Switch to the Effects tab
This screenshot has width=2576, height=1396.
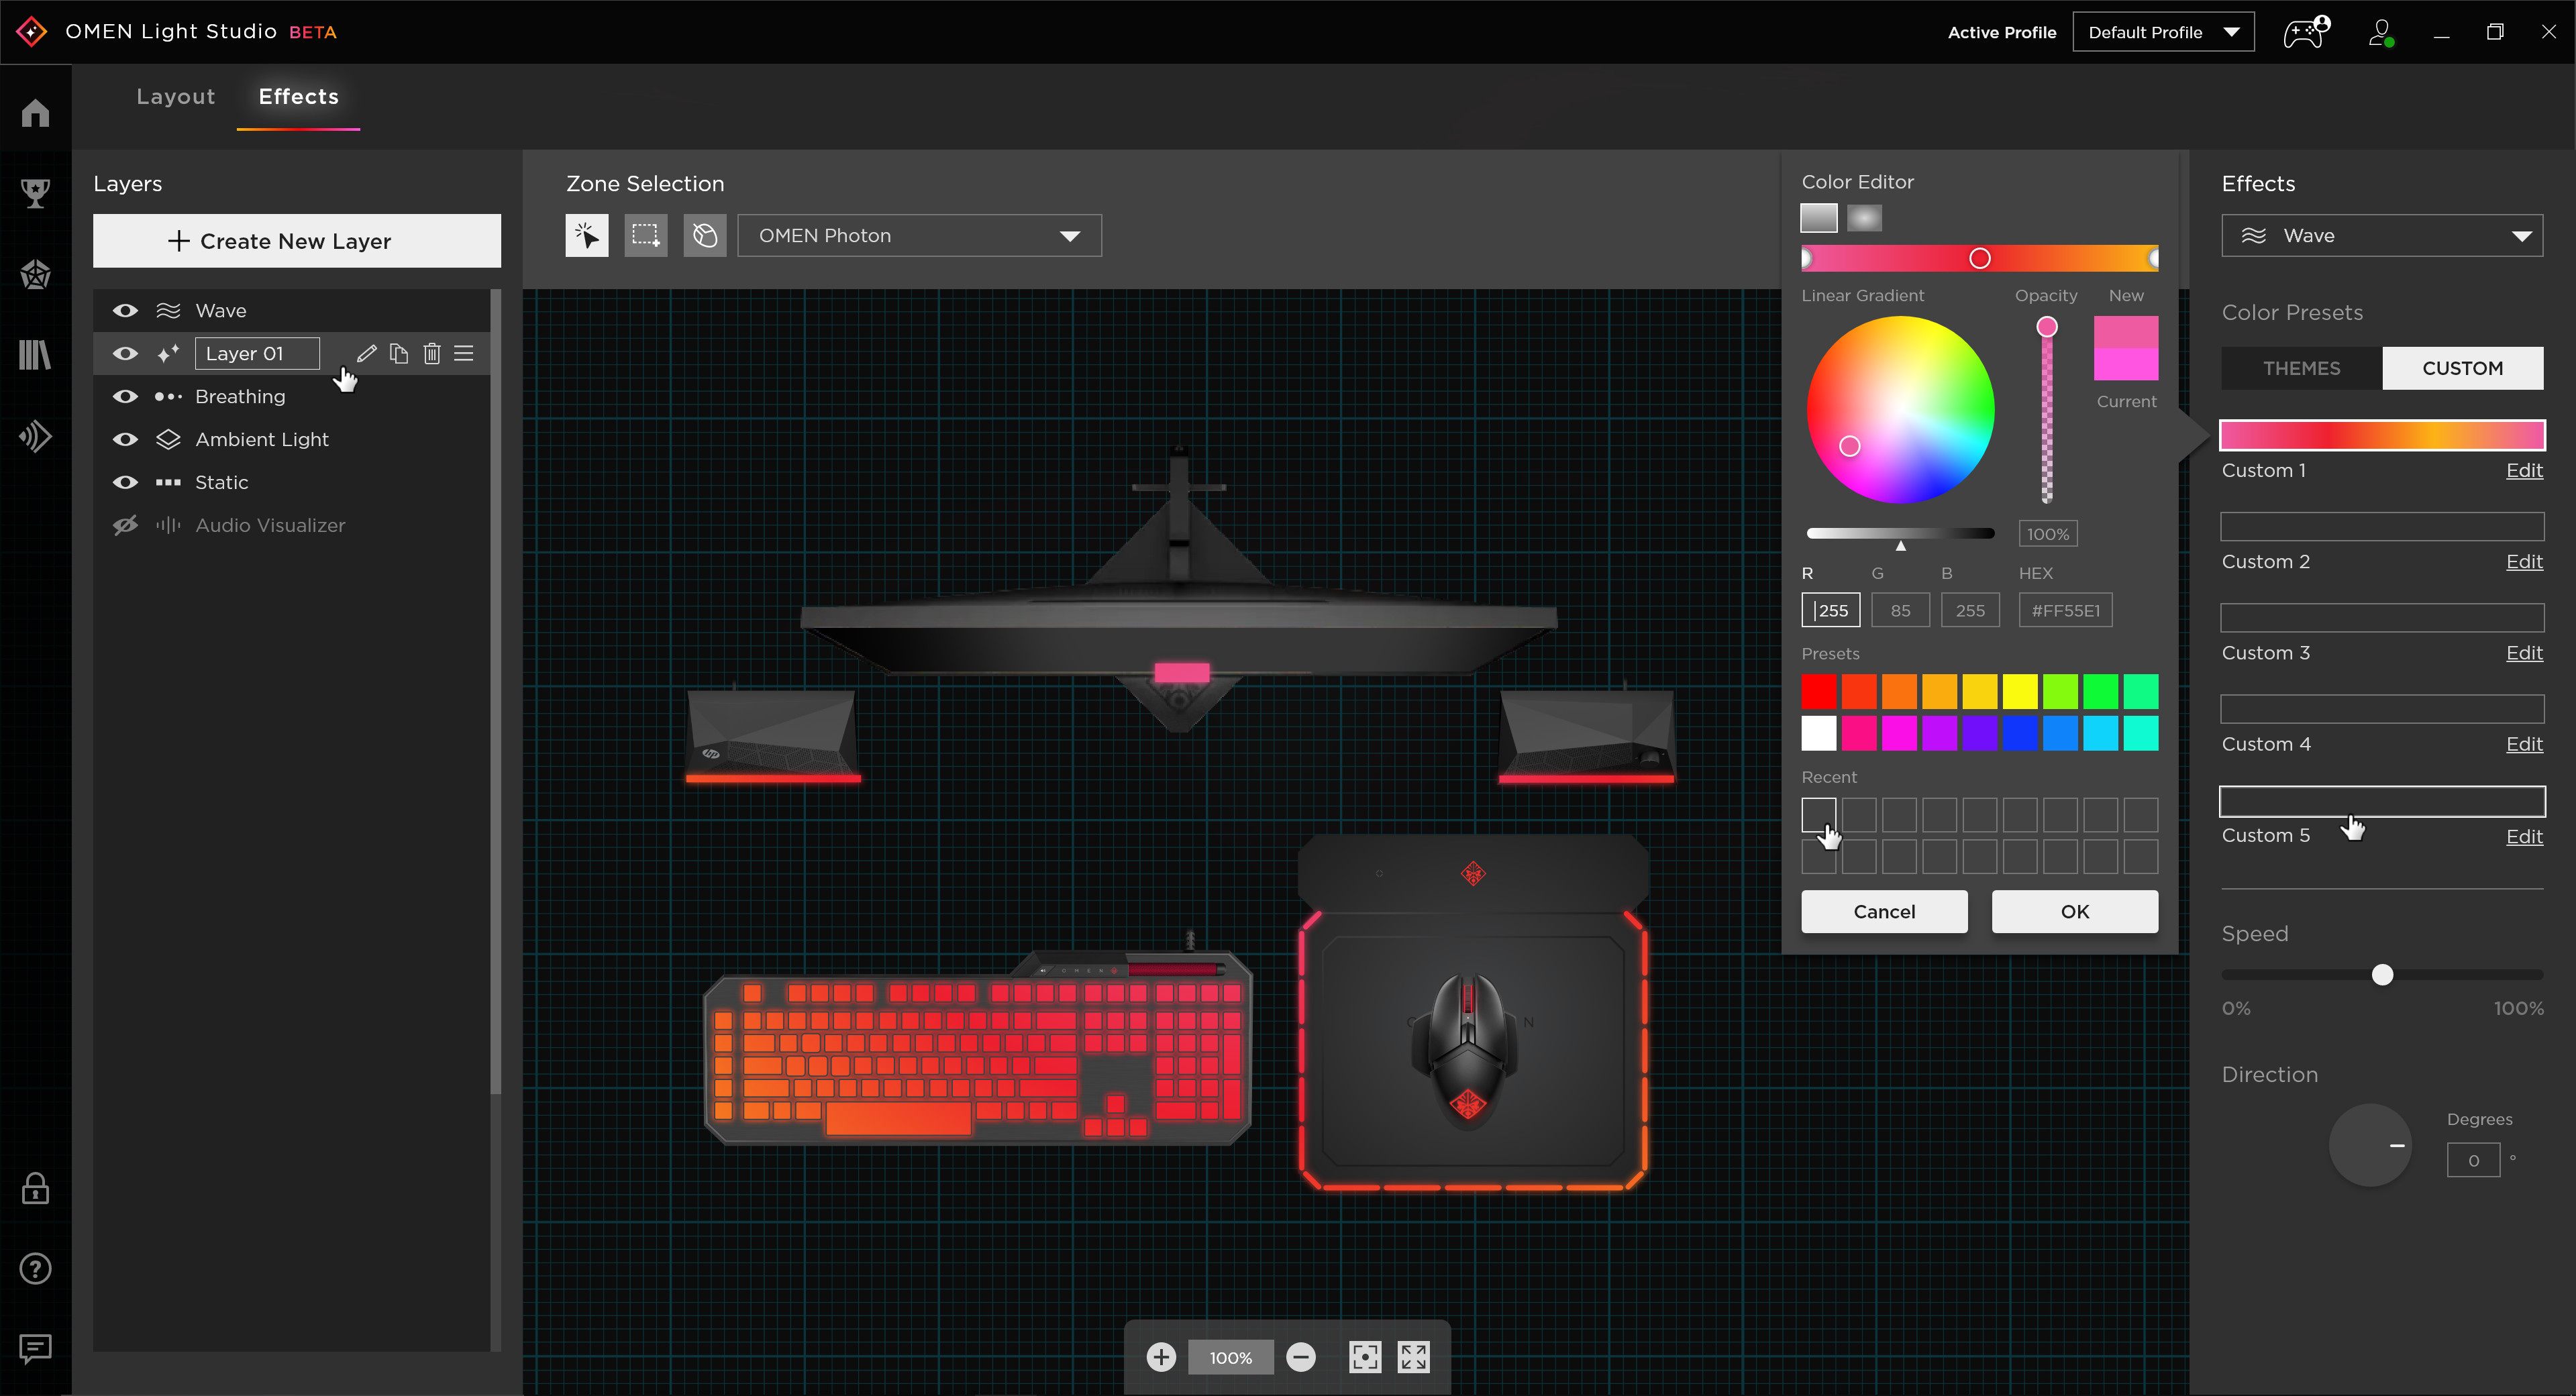(298, 97)
